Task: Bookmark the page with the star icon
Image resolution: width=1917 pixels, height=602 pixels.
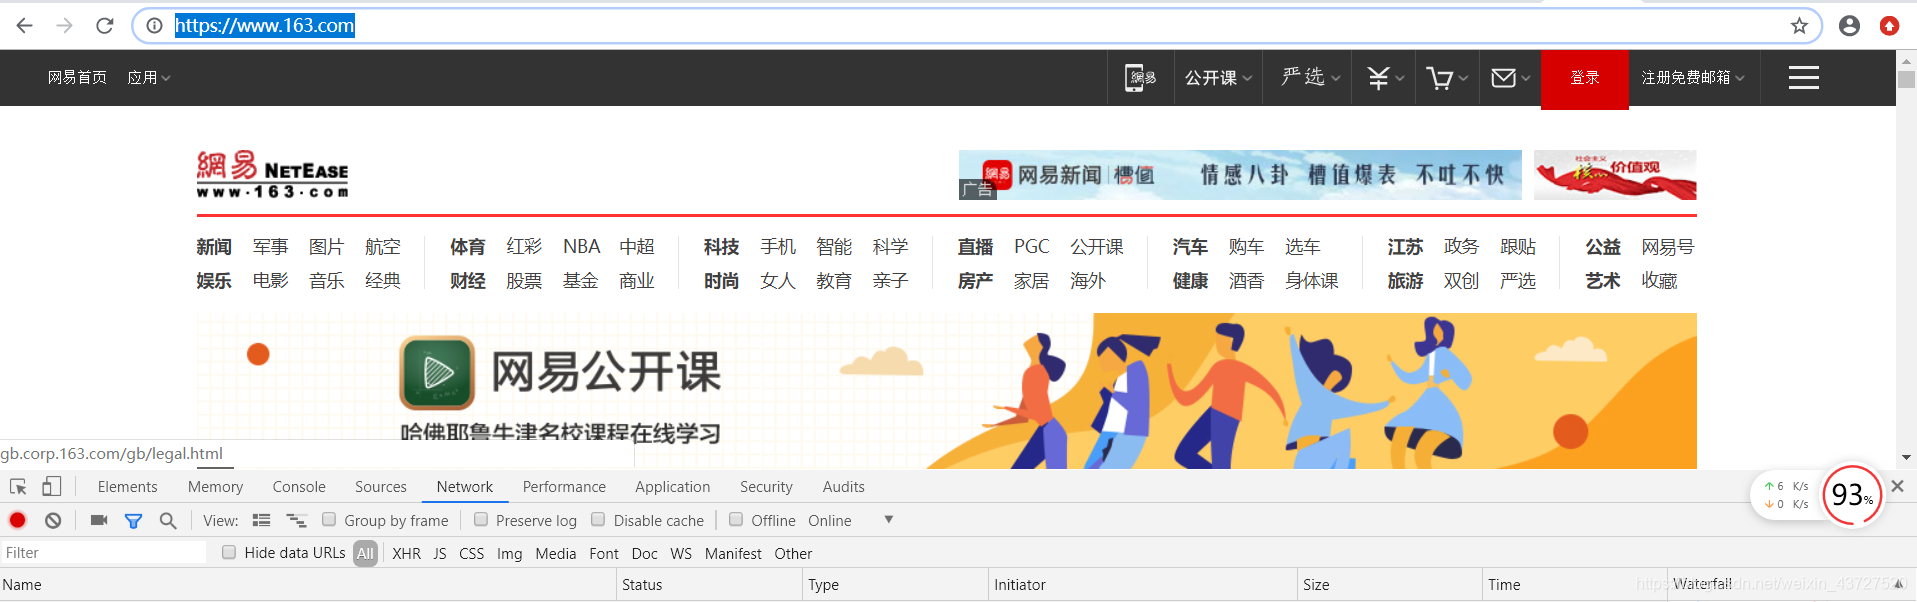Action: (x=1799, y=26)
